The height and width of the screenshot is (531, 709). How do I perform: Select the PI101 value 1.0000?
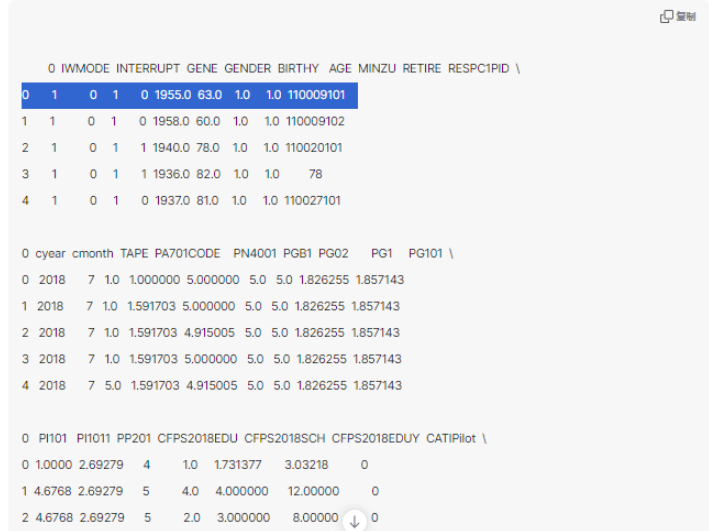53,465
